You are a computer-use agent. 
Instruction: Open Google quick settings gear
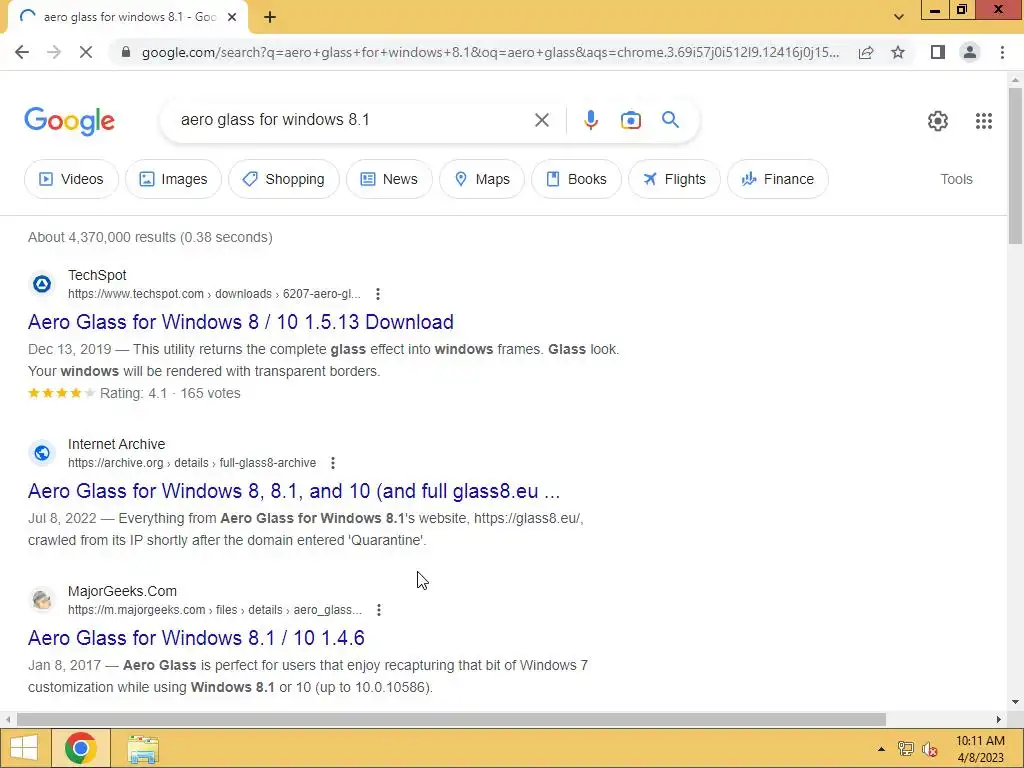pos(938,121)
